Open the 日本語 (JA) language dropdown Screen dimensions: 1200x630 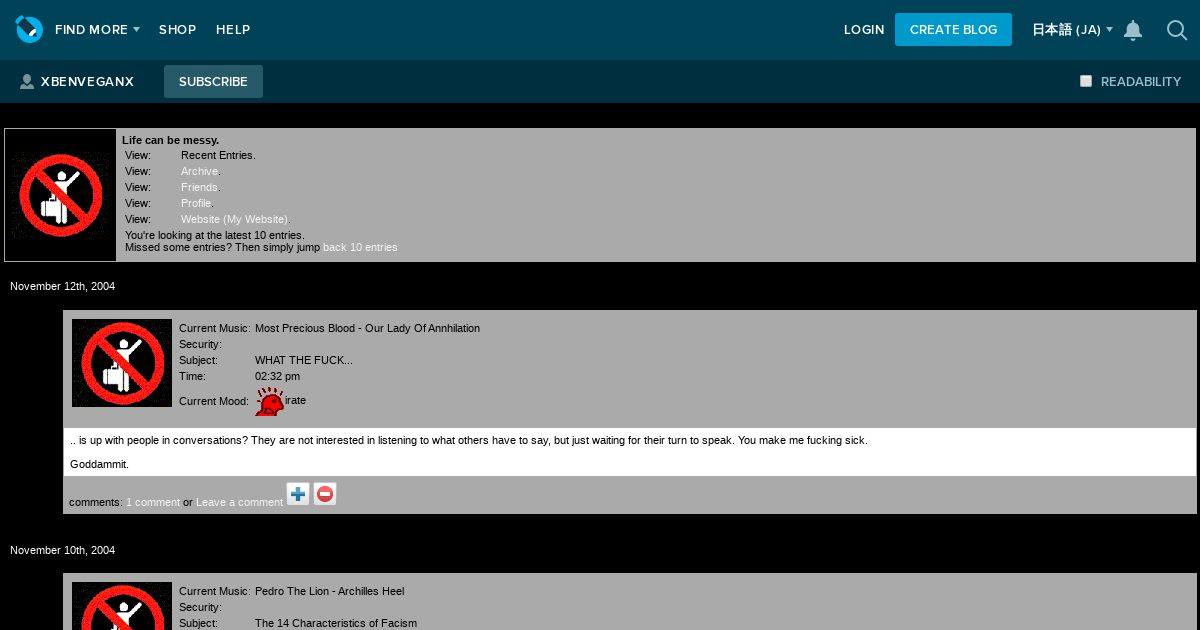1072,30
